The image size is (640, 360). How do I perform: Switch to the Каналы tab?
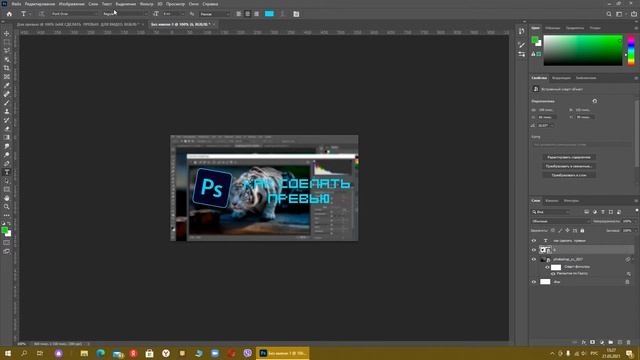tap(551, 200)
